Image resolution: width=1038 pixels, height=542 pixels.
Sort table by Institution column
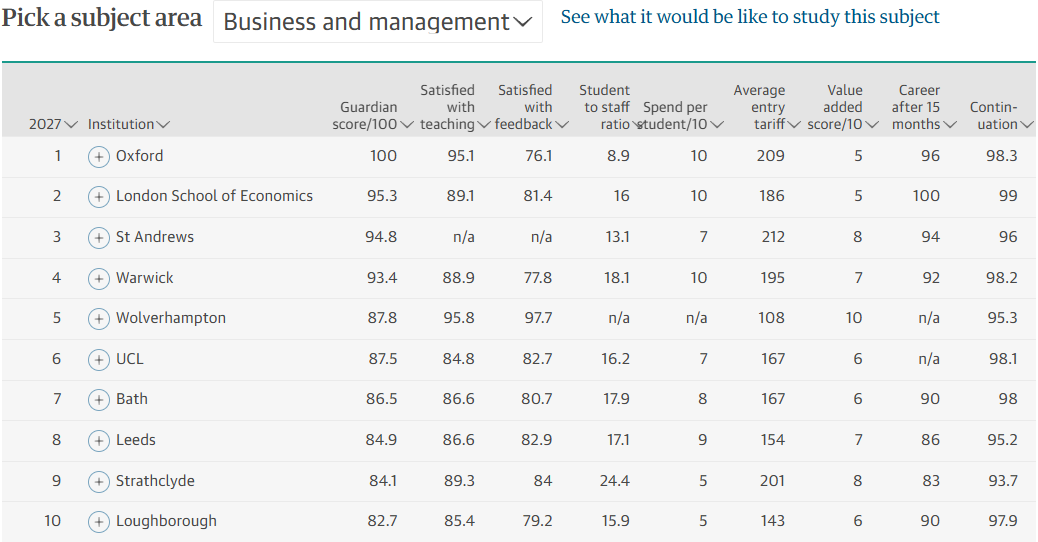128,124
